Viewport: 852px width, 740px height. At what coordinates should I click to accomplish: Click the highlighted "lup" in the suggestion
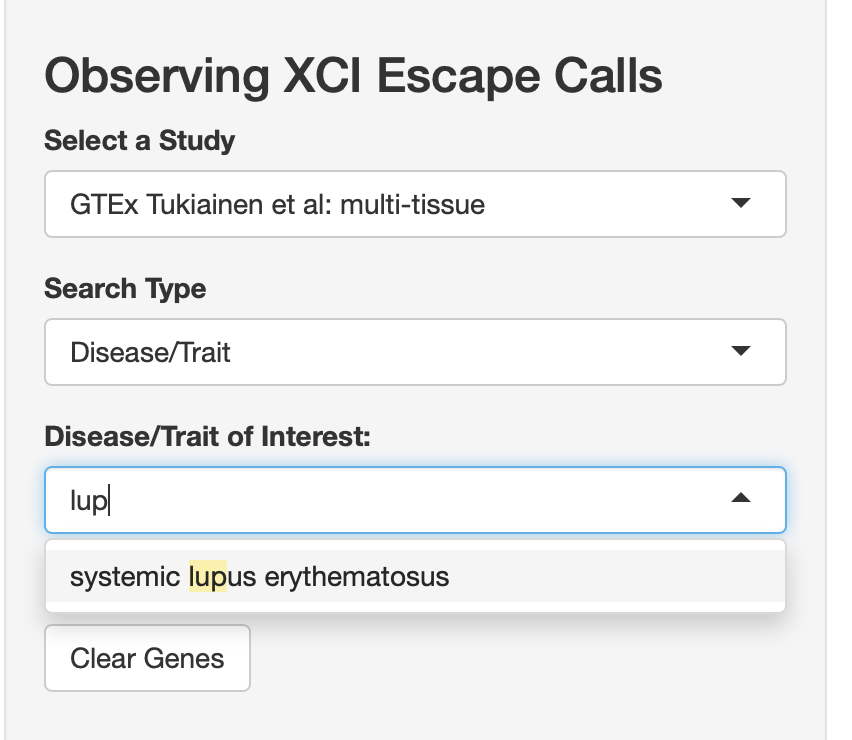click(208, 577)
